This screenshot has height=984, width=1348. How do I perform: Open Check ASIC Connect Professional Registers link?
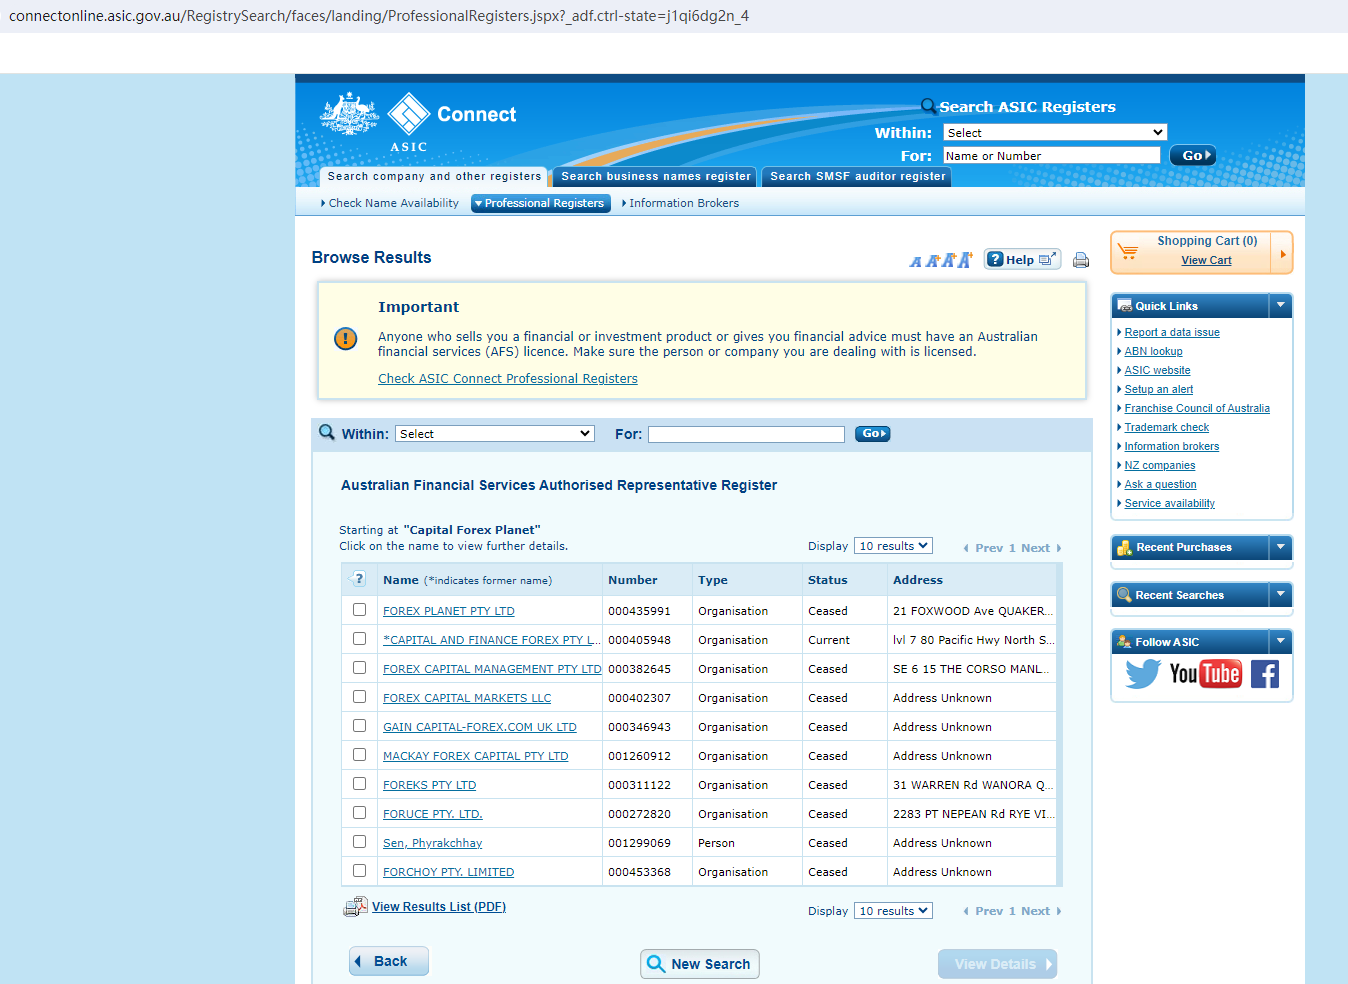pyautogui.click(x=508, y=379)
